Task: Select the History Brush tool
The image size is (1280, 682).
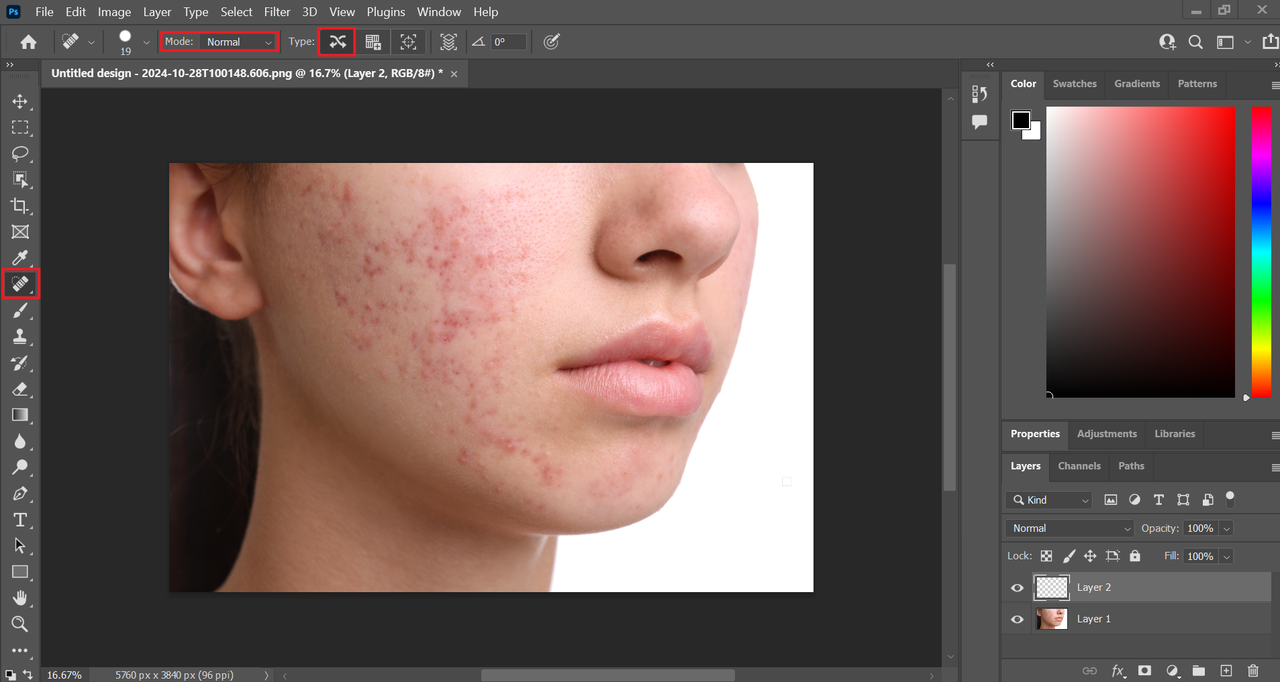Action: coord(20,363)
